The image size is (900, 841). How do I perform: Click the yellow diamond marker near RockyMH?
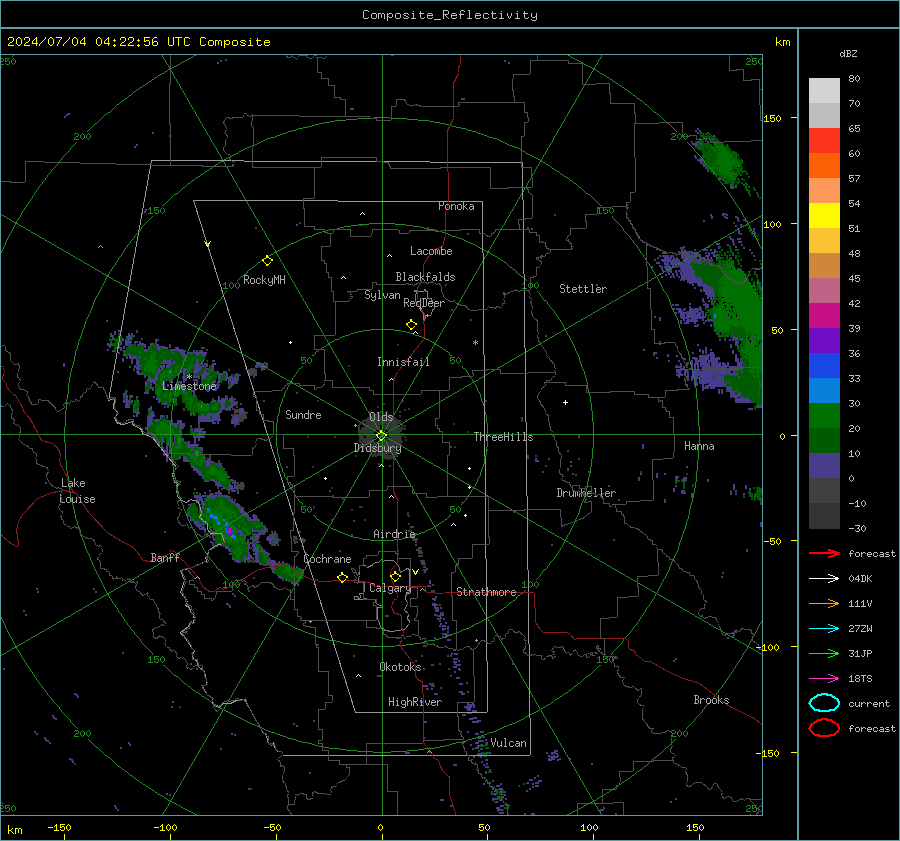267,261
